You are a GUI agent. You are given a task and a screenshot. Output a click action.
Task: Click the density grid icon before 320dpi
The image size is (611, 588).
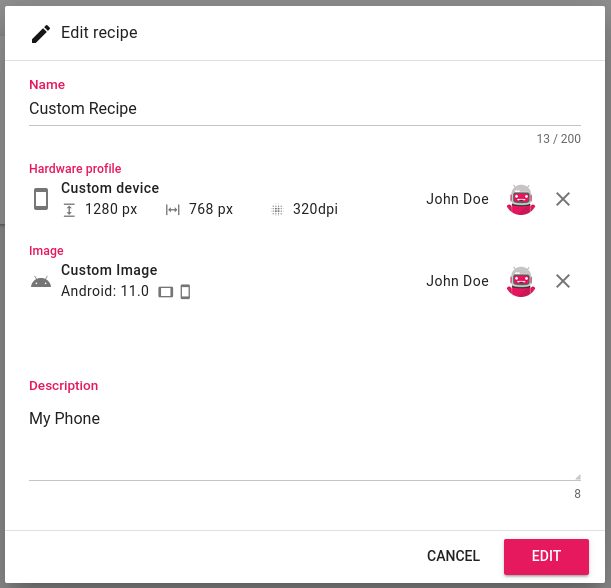point(277,210)
